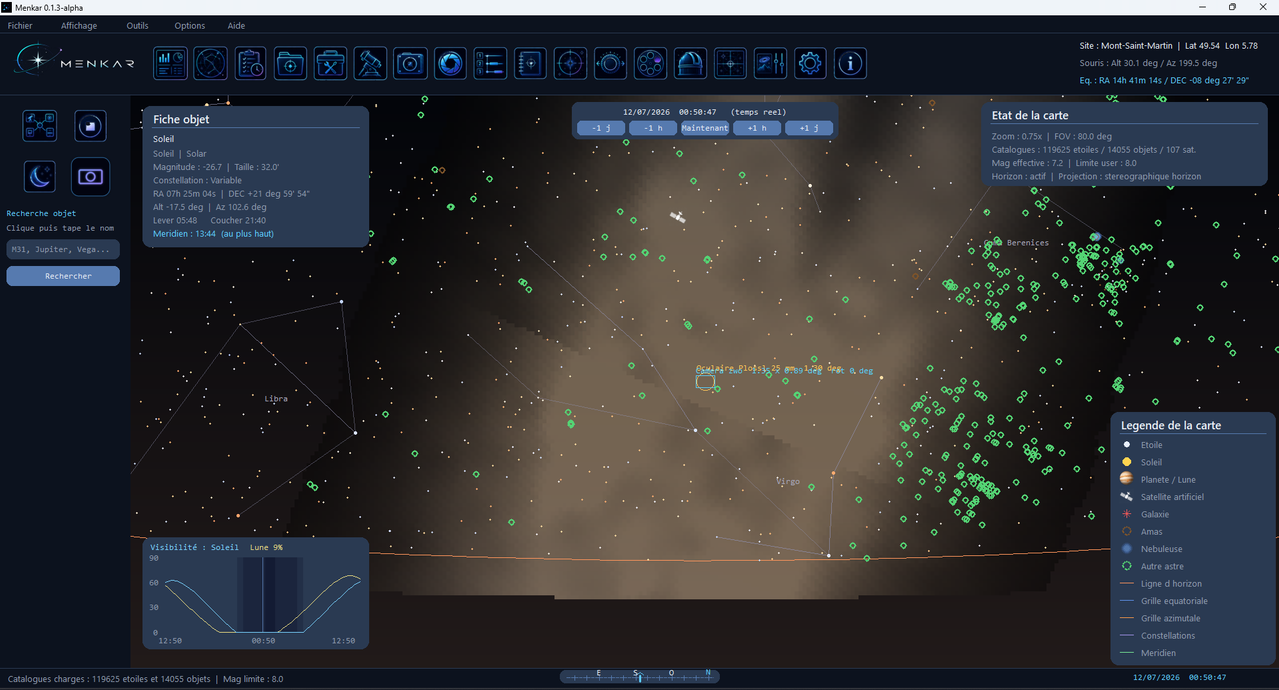Click the globe orbit map icon
The image size is (1279, 690).
211,63
